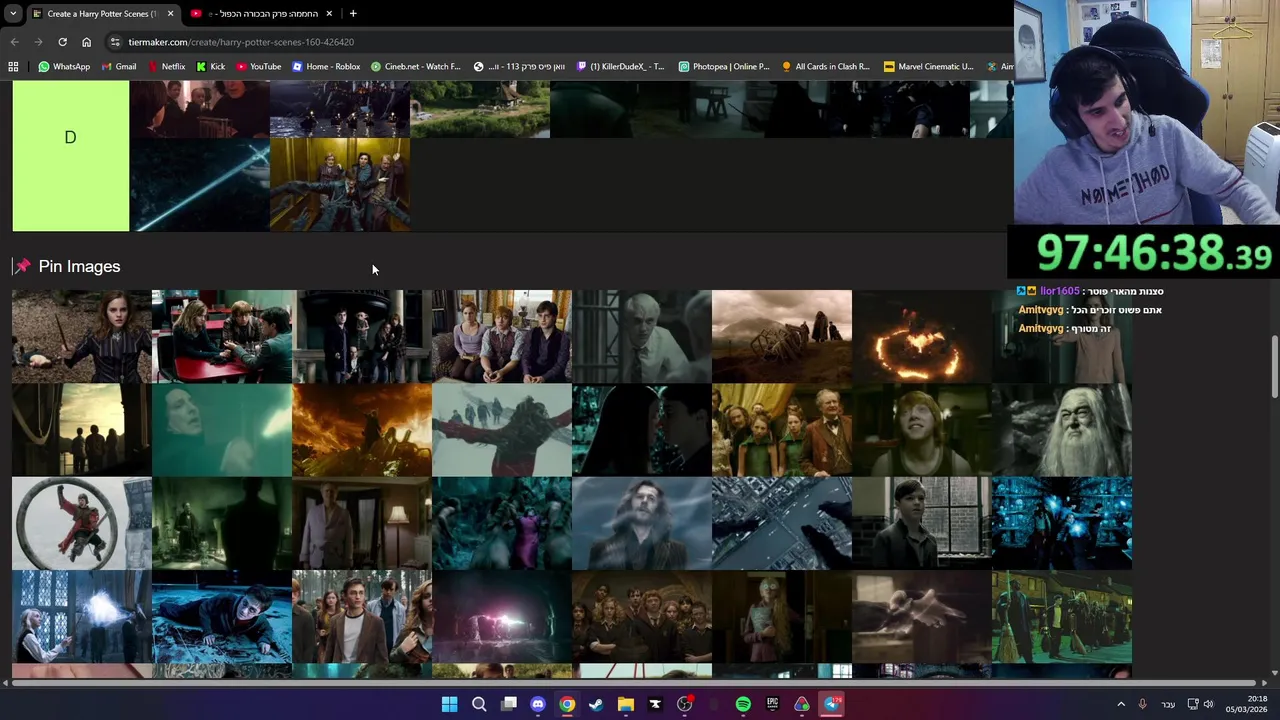The width and height of the screenshot is (1280, 720).
Task: Click the page vertical scrollbar
Action: (x=1274, y=366)
